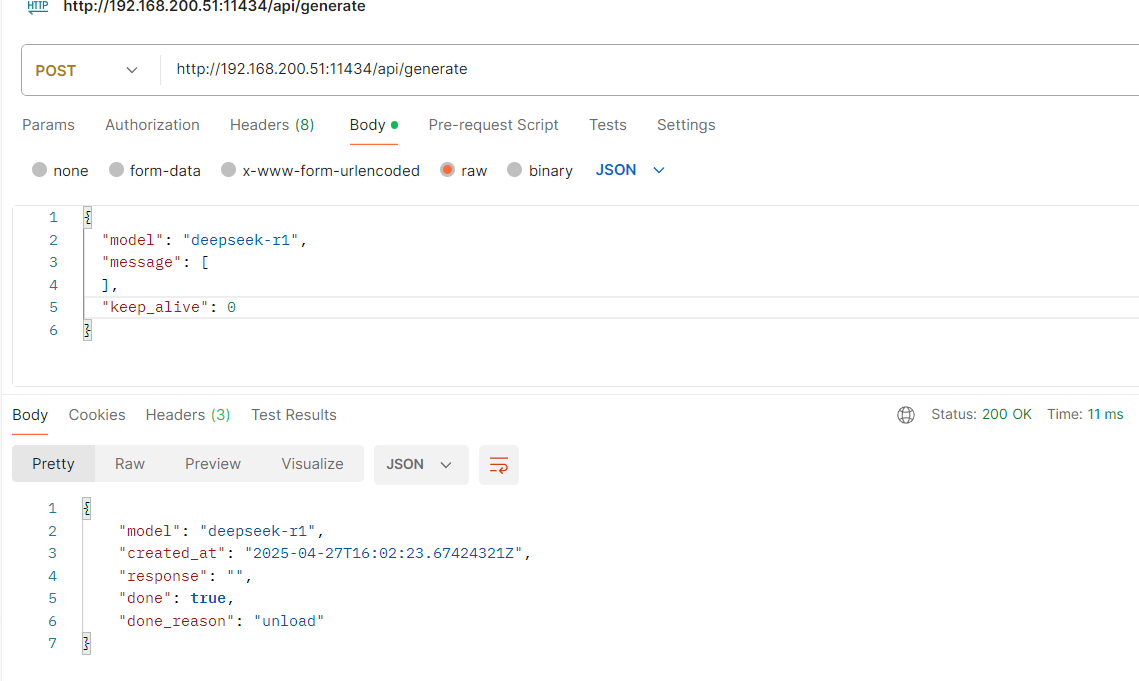Image resolution: width=1139 pixels, height=681 pixels.
Task: Open the response Cookies tab
Action: click(x=97, y=415)
